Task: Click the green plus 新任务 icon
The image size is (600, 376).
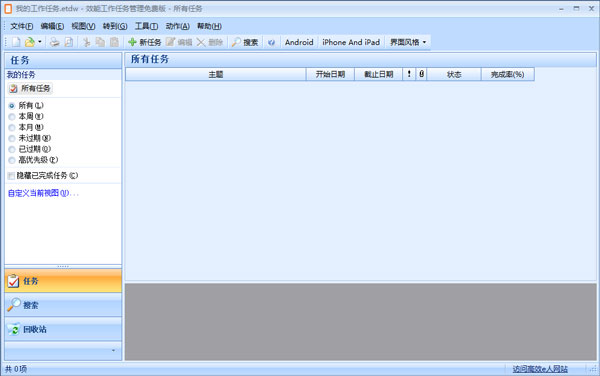Action: point(132,42)
